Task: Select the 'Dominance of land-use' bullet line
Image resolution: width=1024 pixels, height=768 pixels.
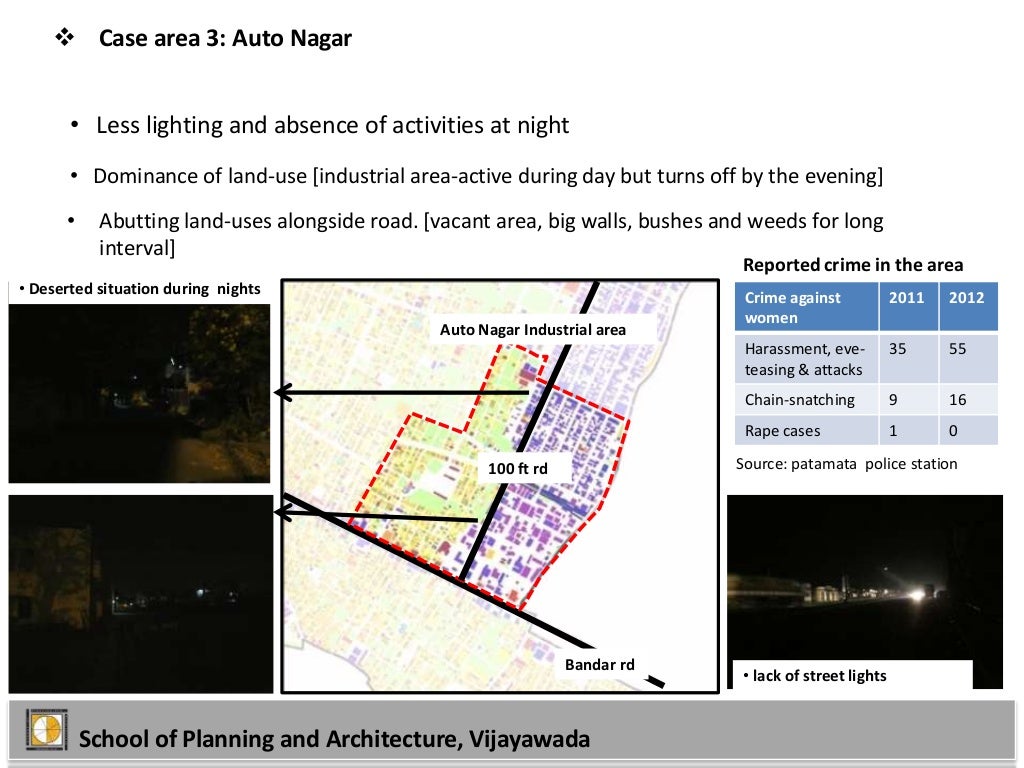Action: [x=488, y=176]
